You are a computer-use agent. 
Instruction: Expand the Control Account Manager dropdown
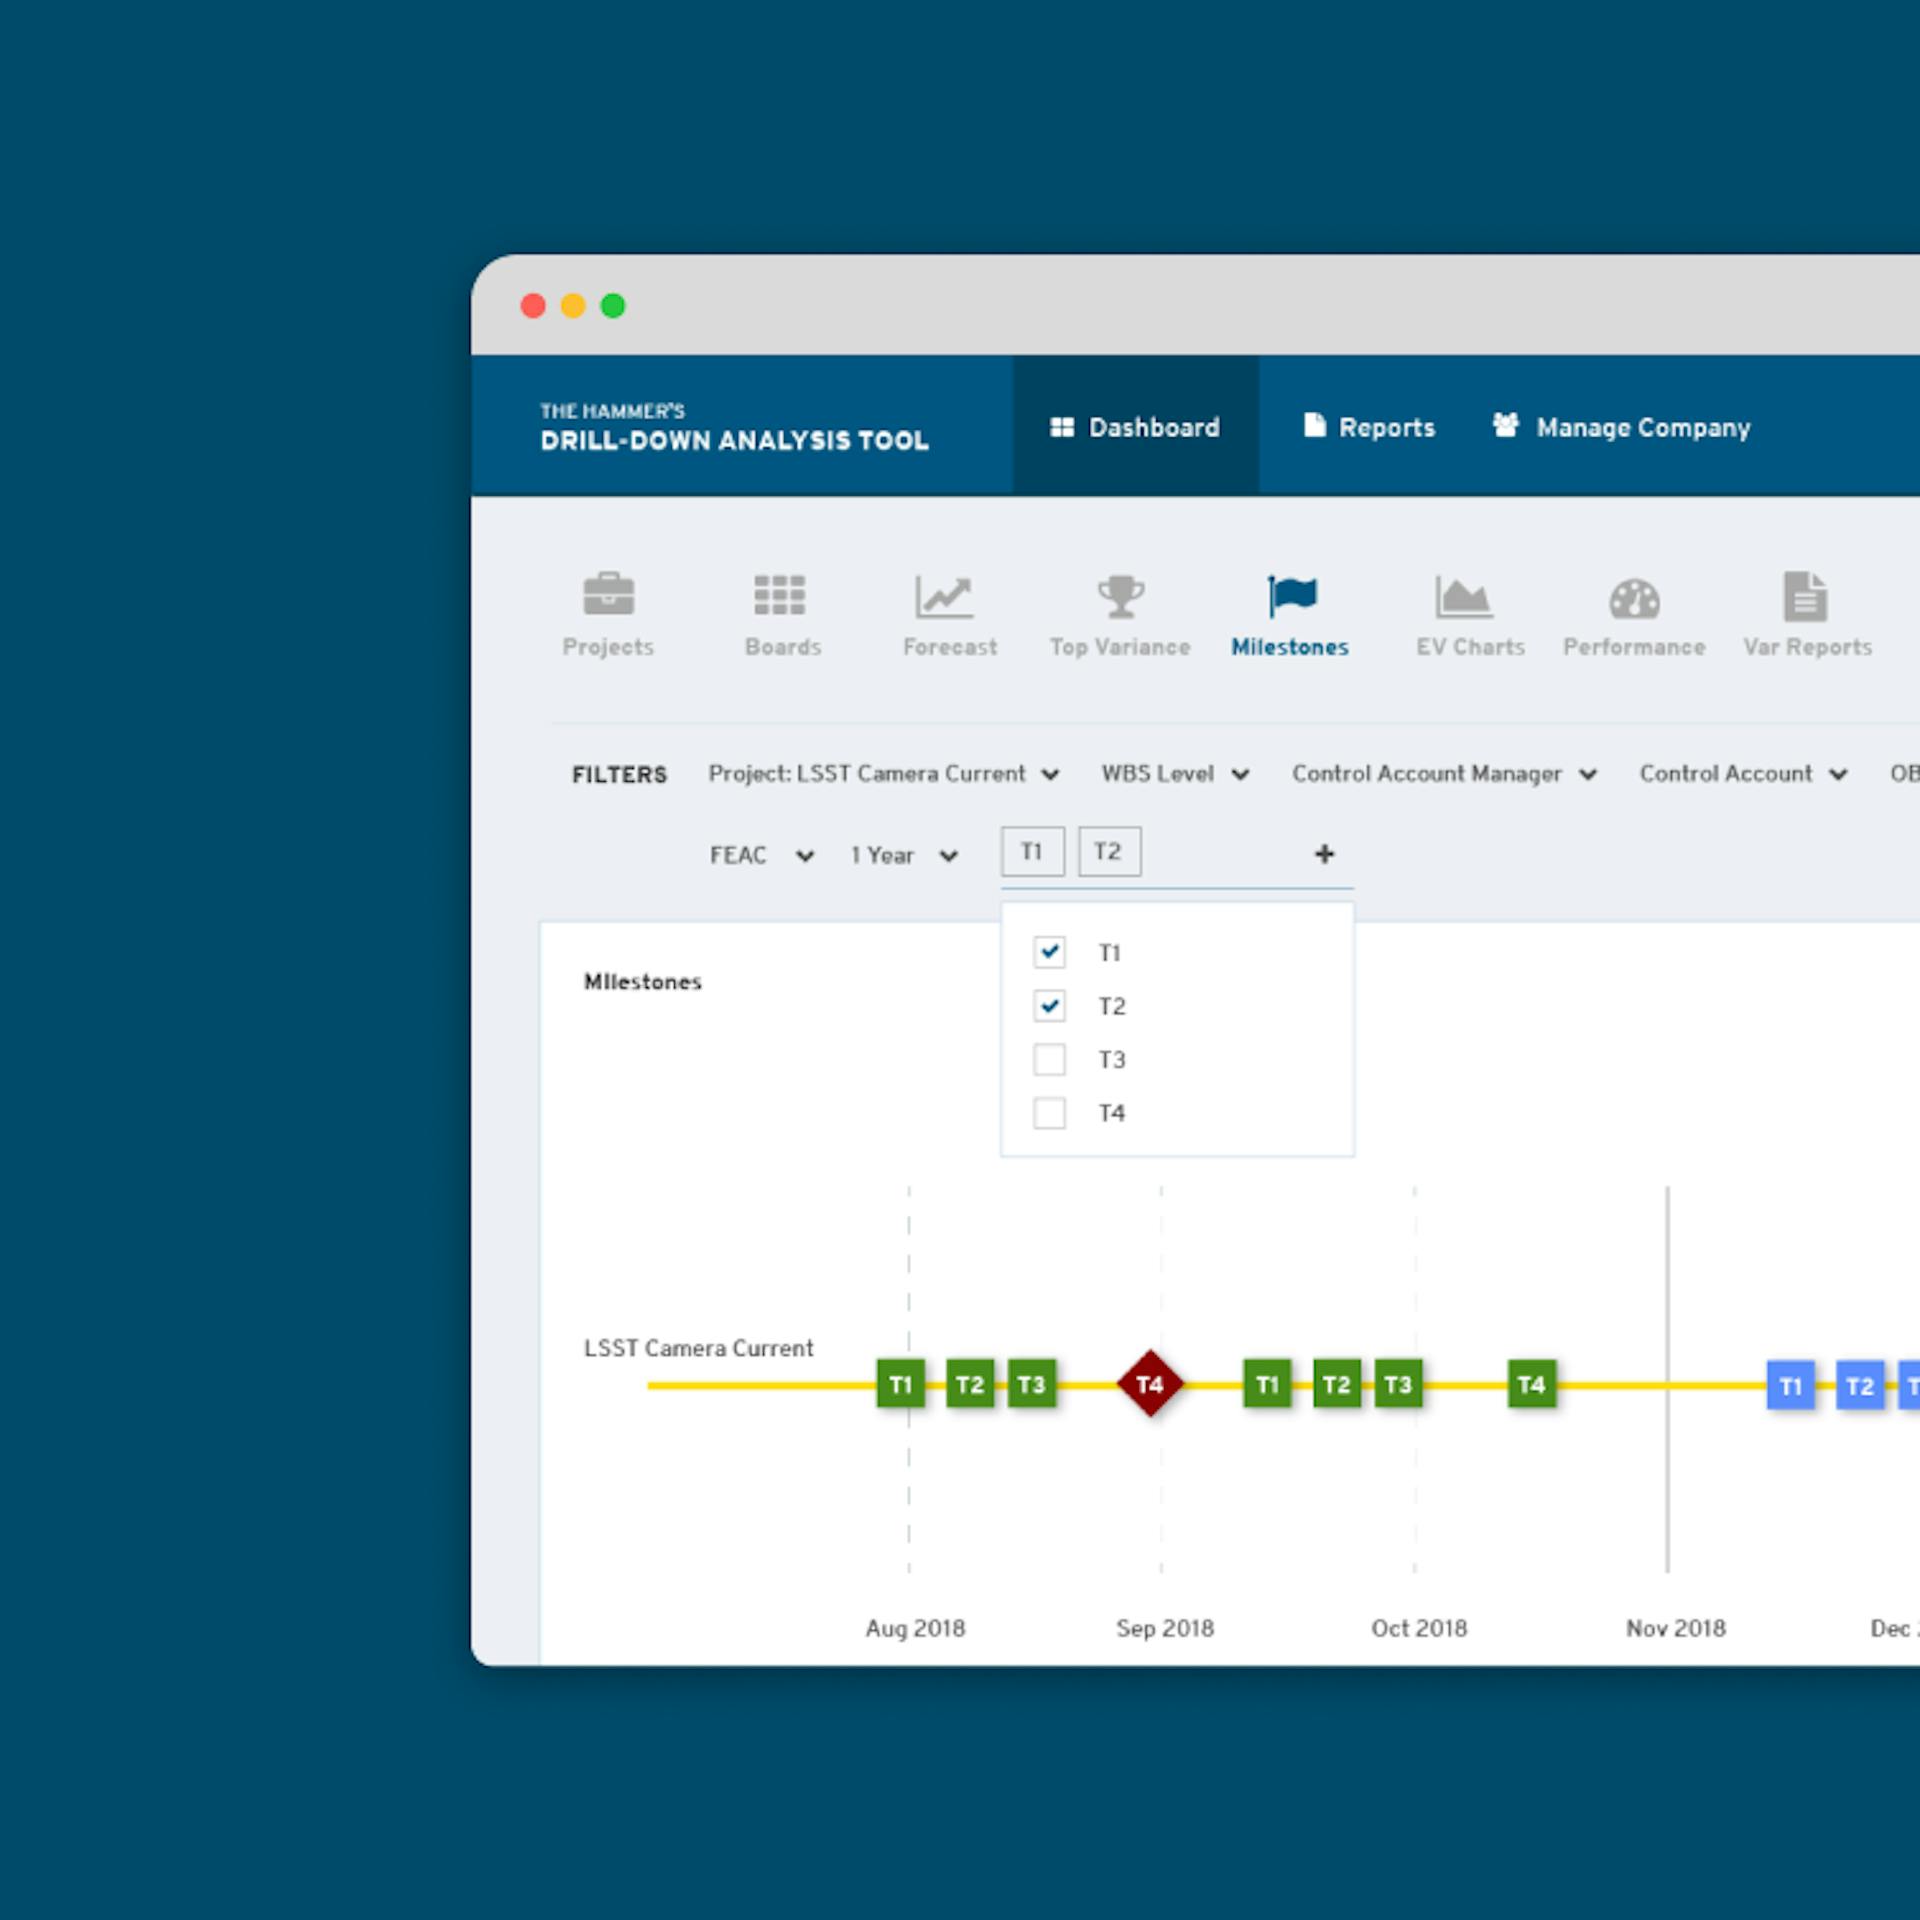point(1444,774)
